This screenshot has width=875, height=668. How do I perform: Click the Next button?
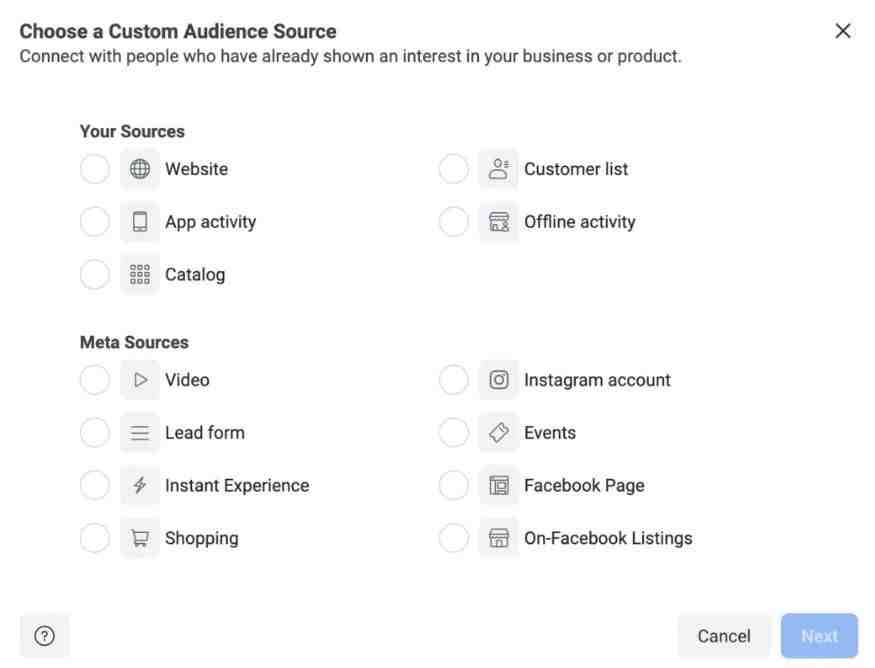[x=819, y=636]
